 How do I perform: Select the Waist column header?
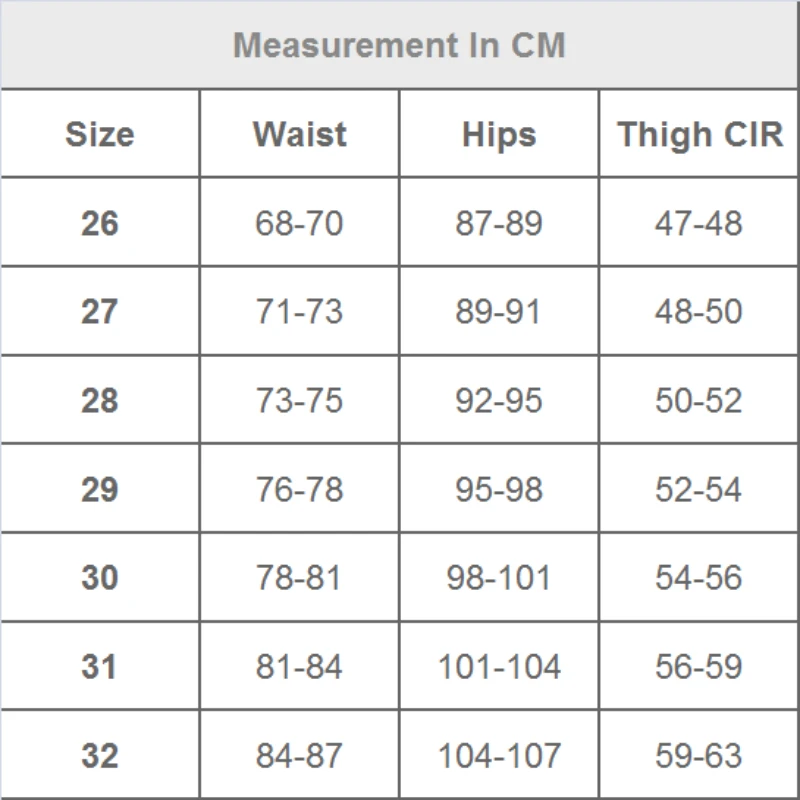pos(299,134)
